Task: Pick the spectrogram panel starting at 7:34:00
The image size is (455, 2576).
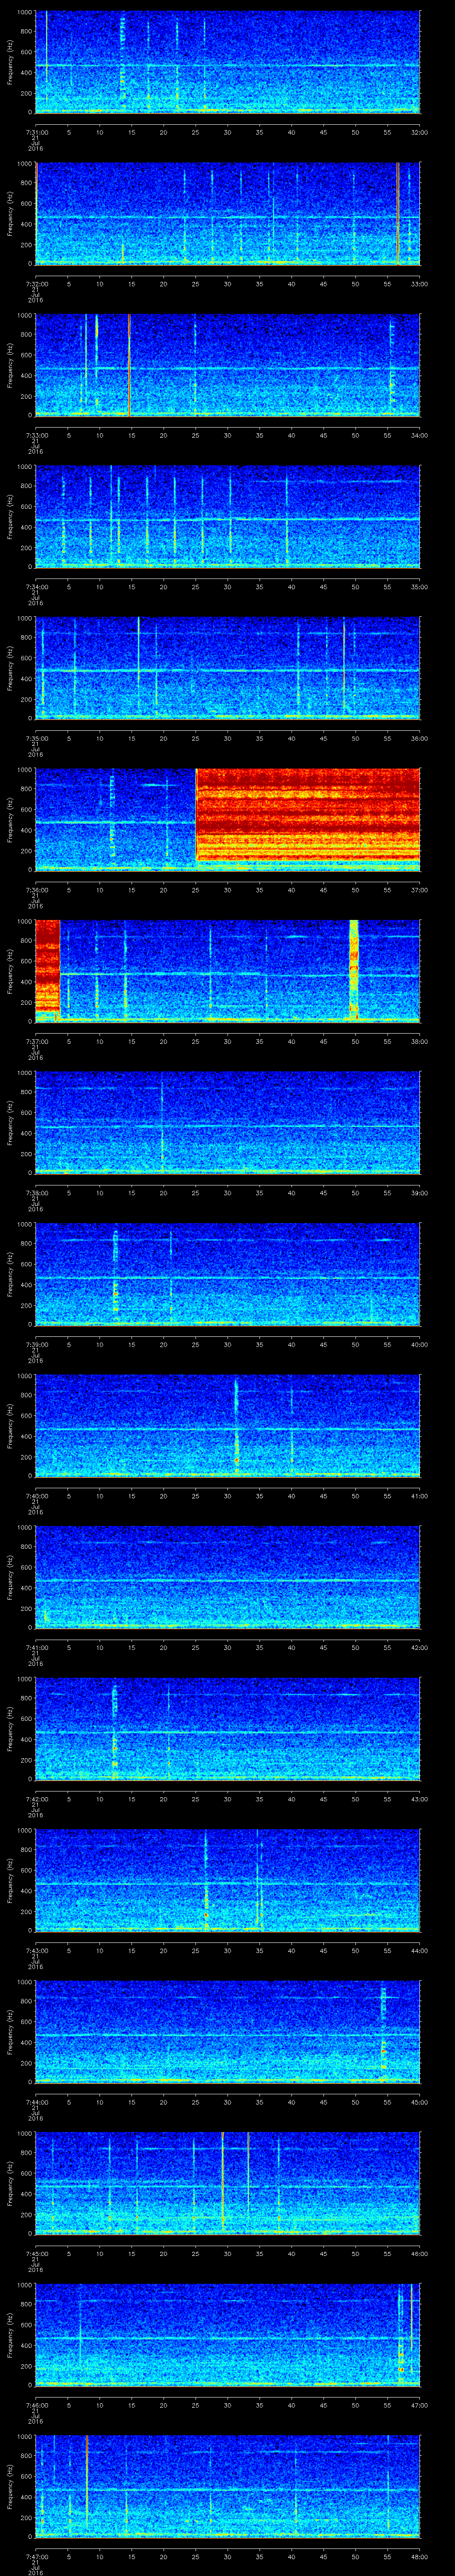Action: 228,517
